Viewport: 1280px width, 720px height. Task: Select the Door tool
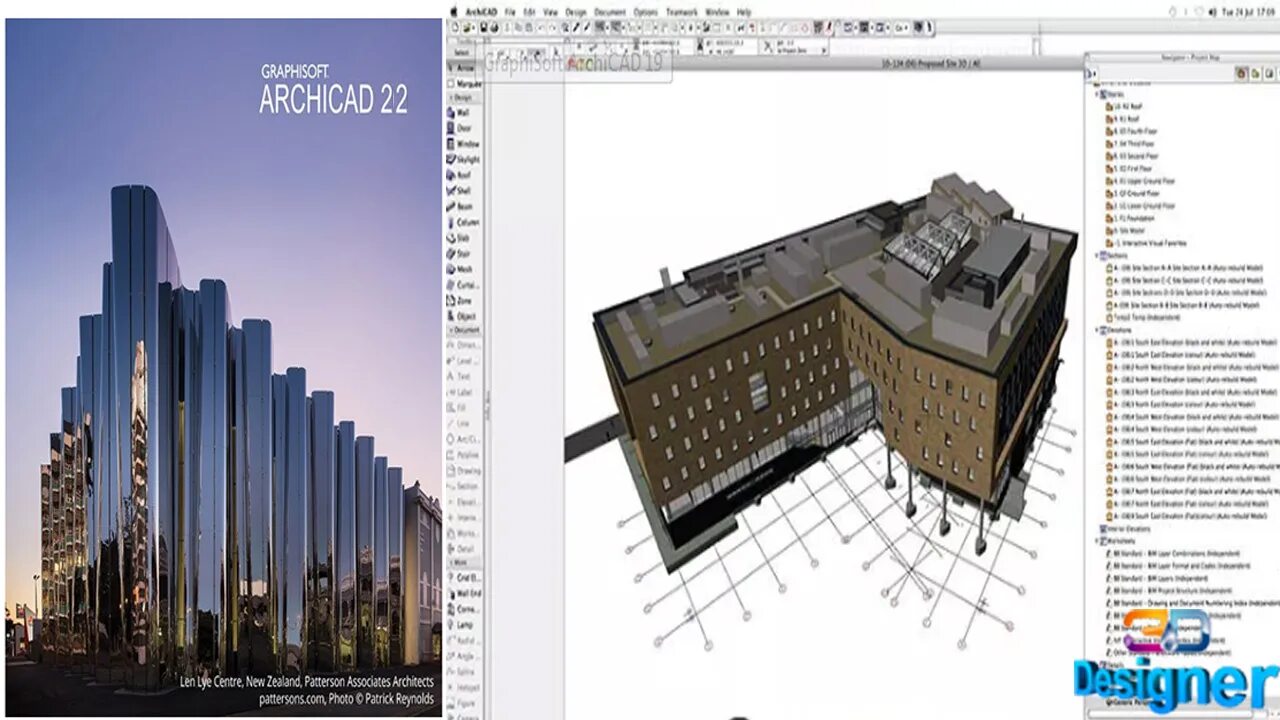click(465, 128)
